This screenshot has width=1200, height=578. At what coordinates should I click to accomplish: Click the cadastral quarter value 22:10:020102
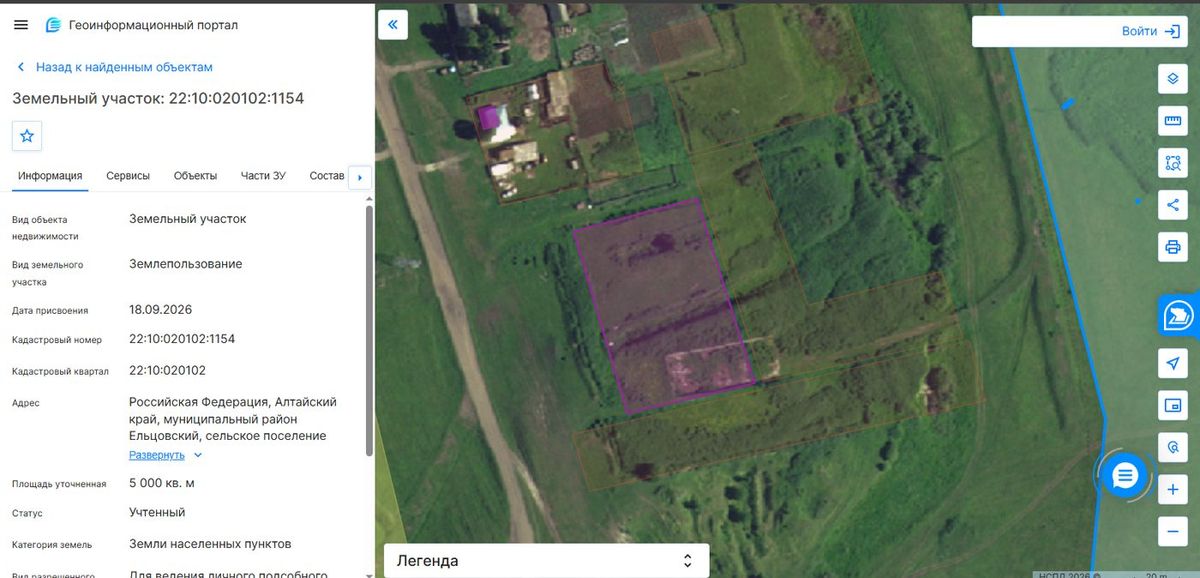167,370
